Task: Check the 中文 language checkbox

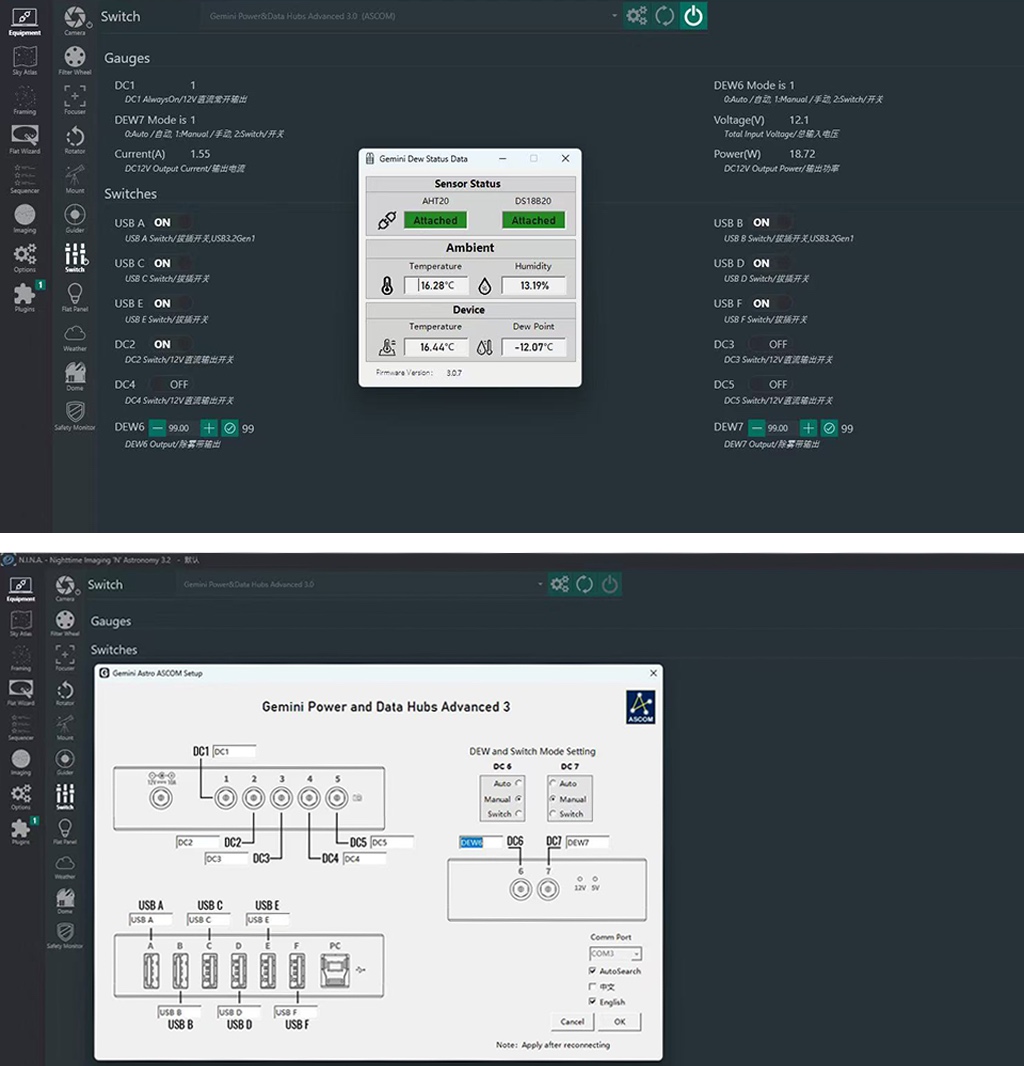Action: click(592, 986)
